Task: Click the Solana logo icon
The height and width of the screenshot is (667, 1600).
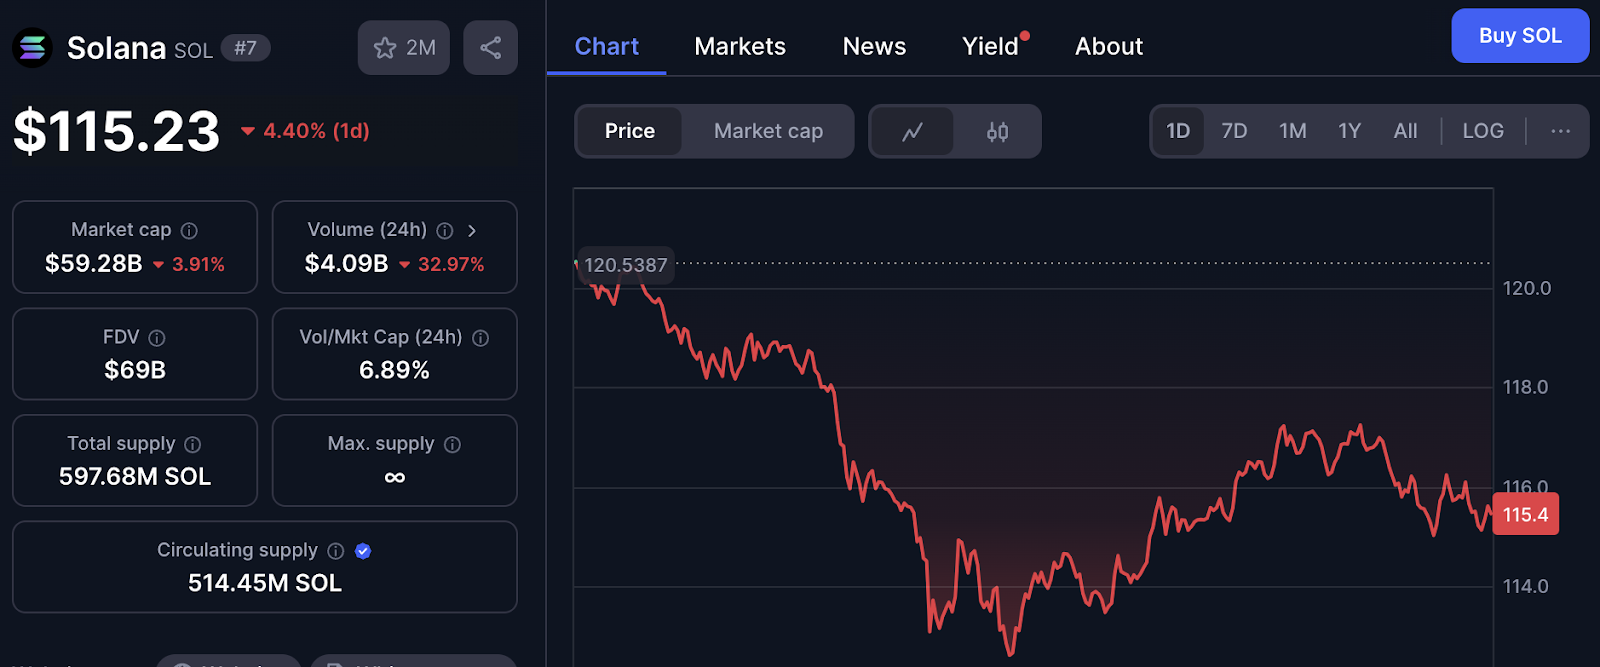Action: point(32,47)
